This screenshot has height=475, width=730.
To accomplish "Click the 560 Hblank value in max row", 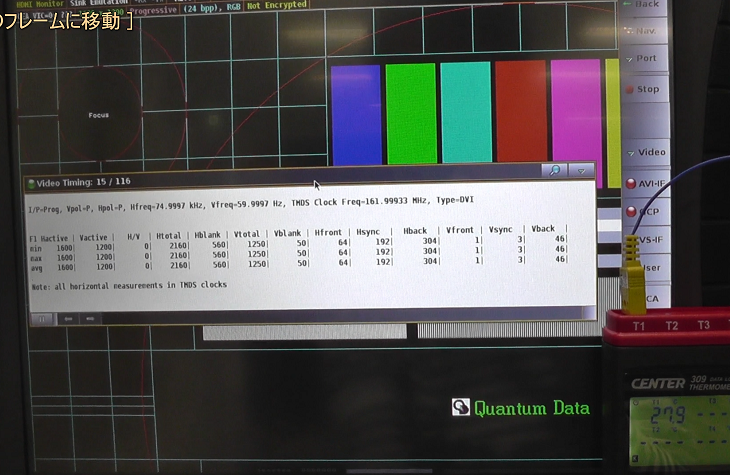I will [219, 254].
